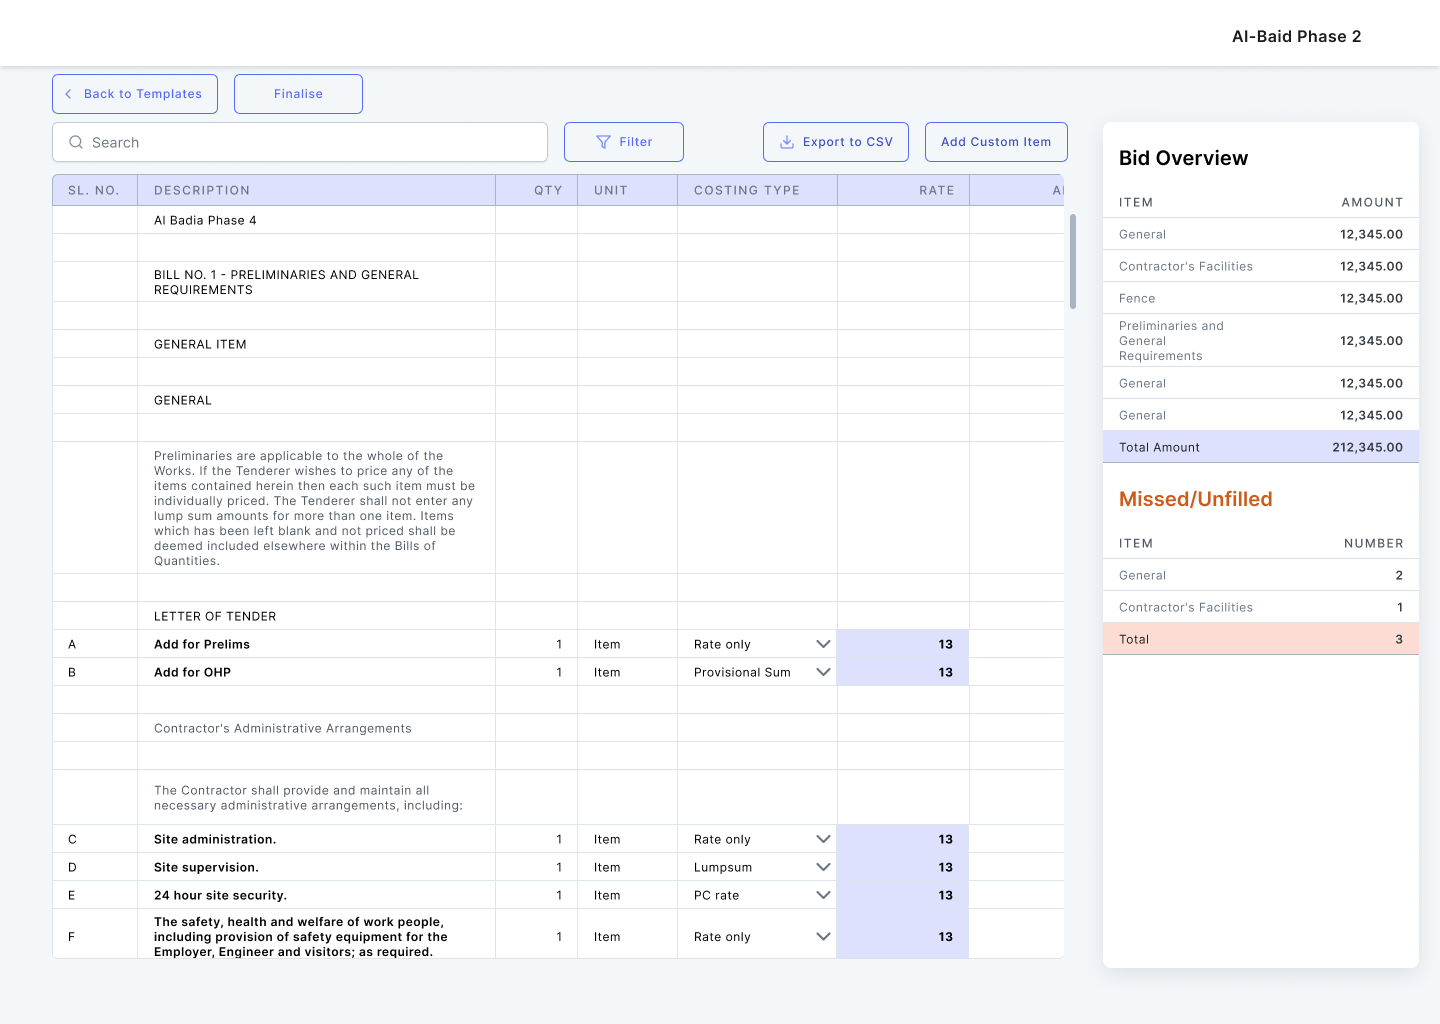The width and height of the screenshot is (1440, 1024).
Task: Click the Finalise button
Action: point(298,93)
